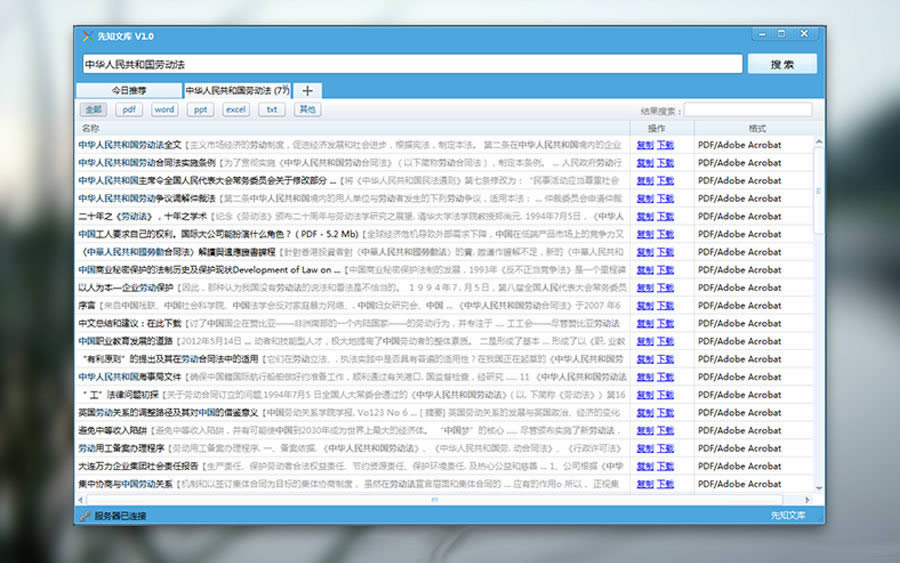Filter results by 全部 (all formats)
Image resolution: width=900 pixels, height=563 pixels.
pyautogui.click(x=93, y=110)
